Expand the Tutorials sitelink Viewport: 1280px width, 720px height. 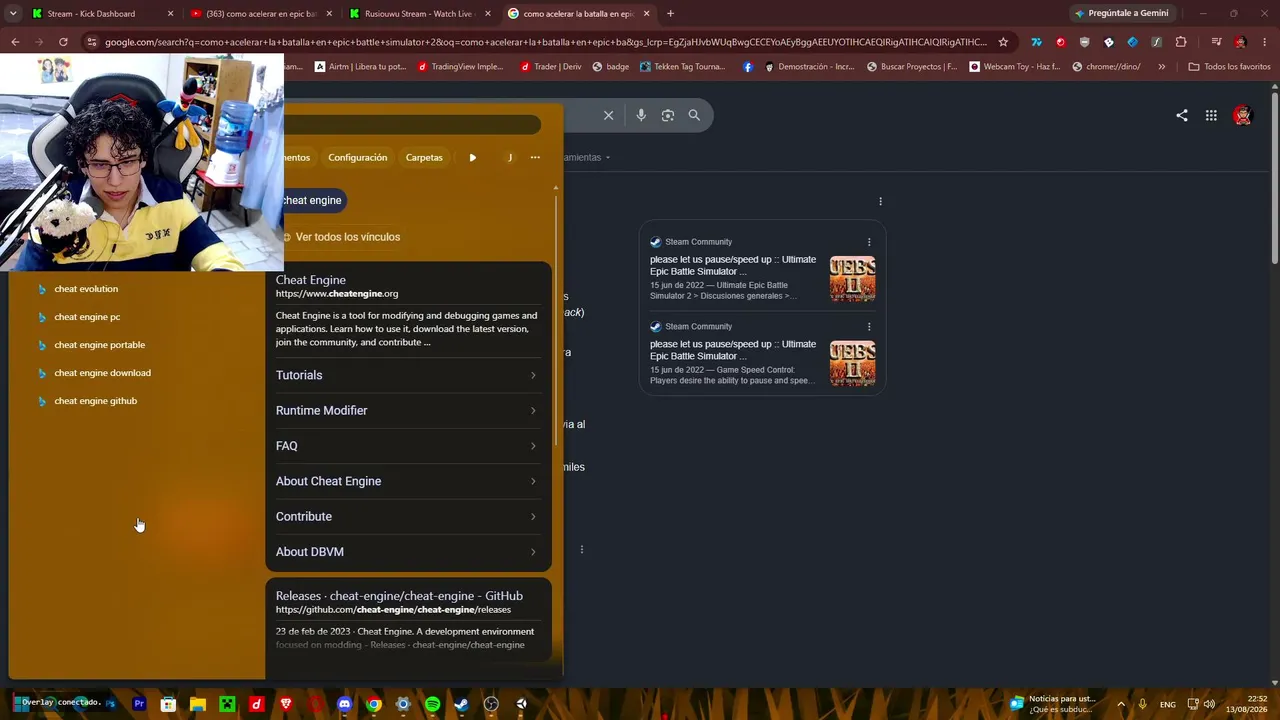[x=407, y=375]
